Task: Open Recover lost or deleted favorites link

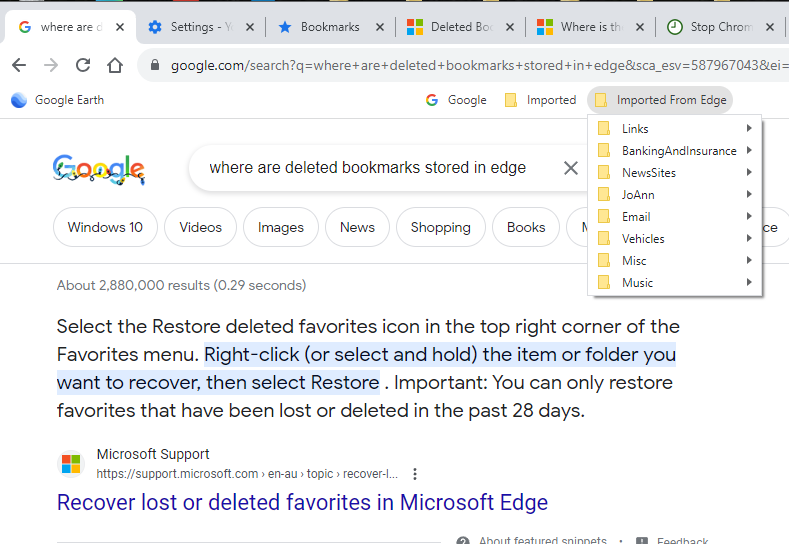Action: pos(302,502)
